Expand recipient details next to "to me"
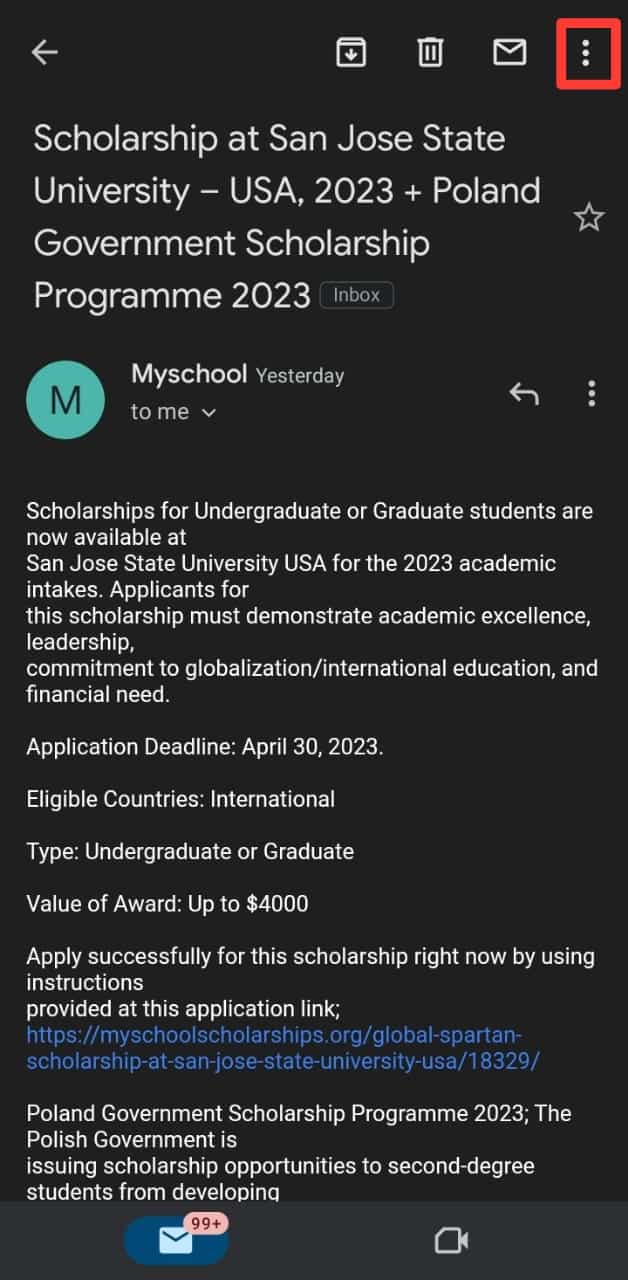The image size is (628, 1280). pyautogui.click(x=208, y=413)
